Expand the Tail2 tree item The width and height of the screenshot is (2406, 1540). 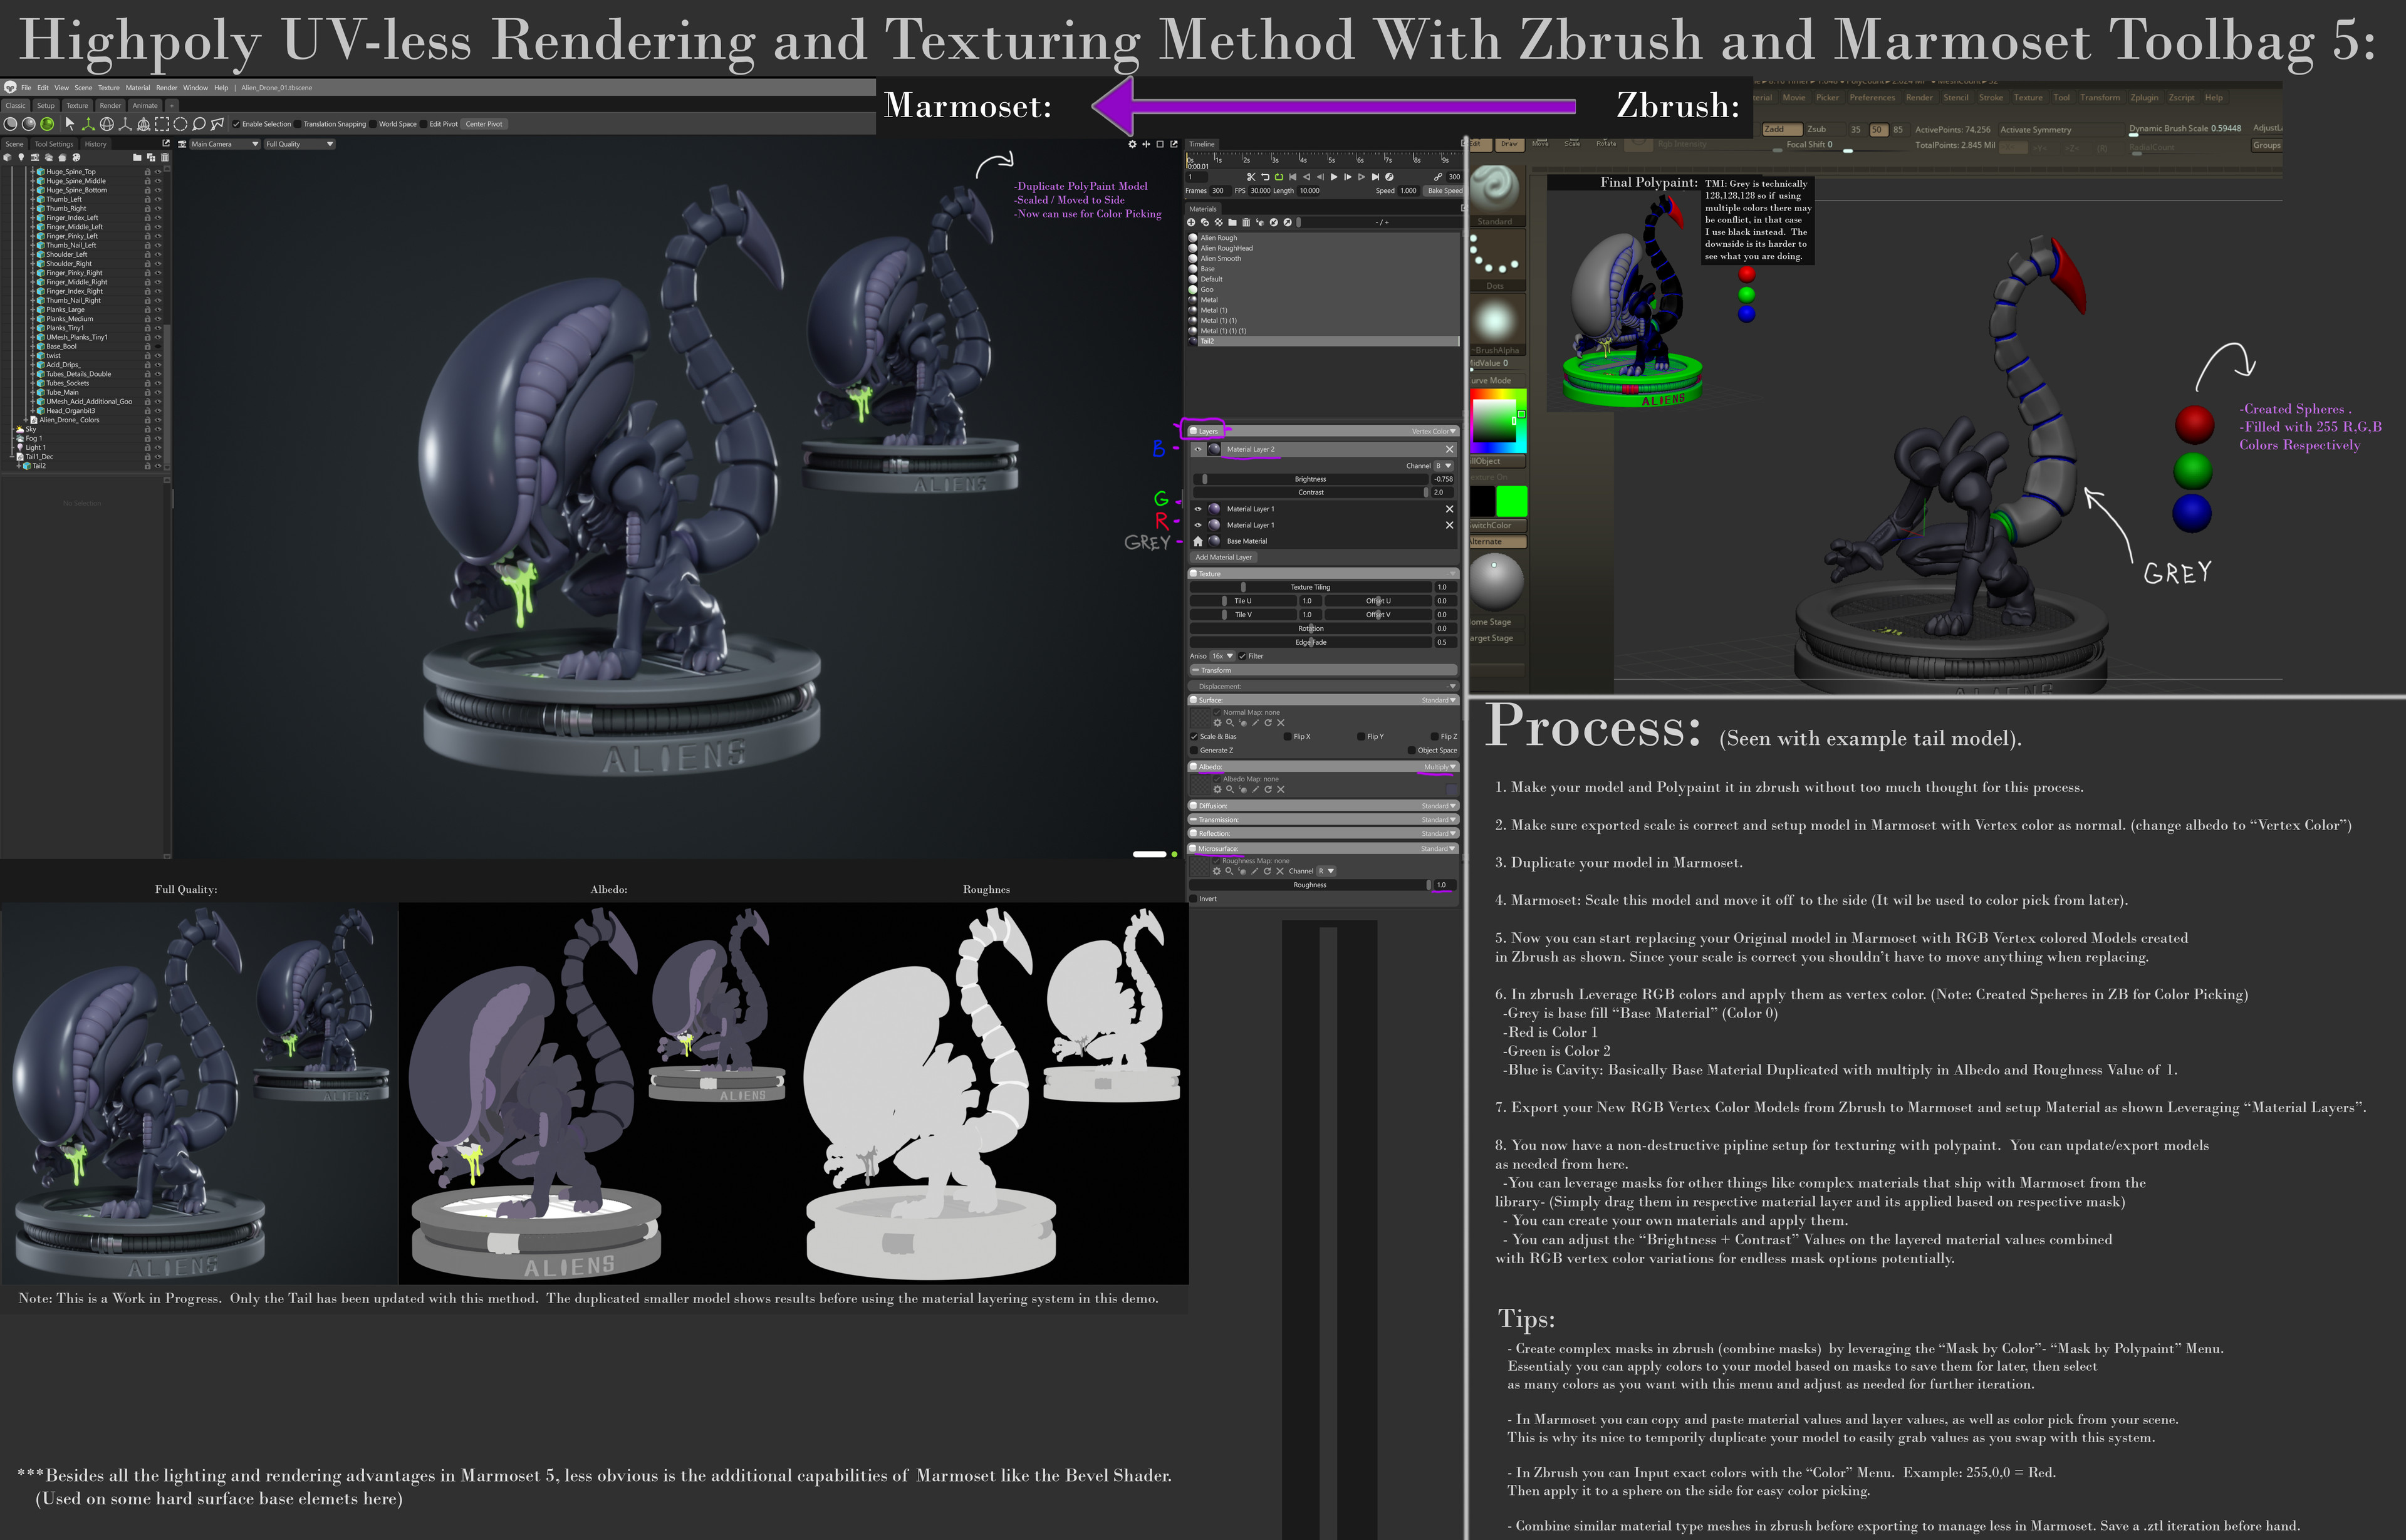[19, 466]
